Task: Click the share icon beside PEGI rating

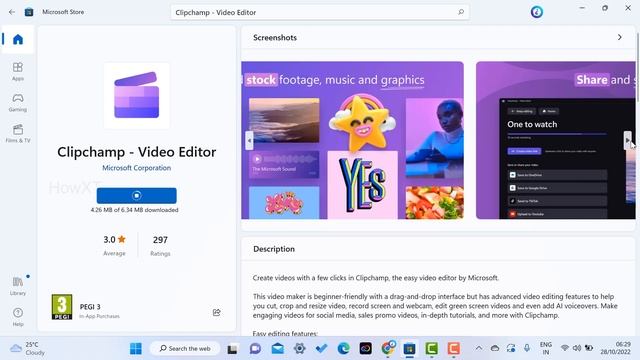Action: [216, 312]
